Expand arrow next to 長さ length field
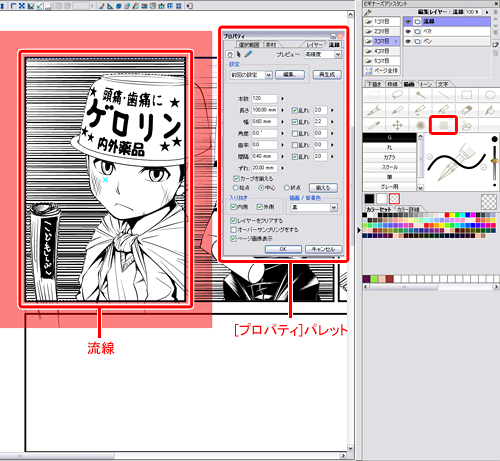500x461 pixels. (x=282, y=110)
